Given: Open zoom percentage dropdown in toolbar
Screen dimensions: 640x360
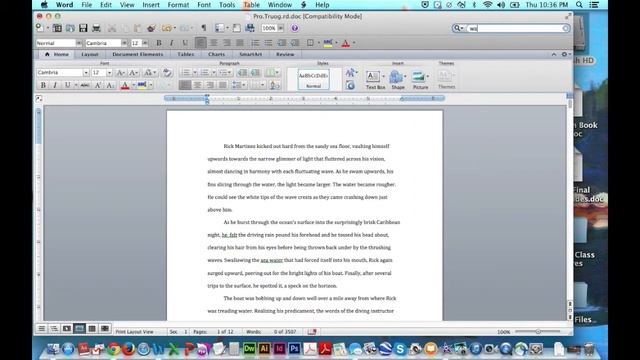Looking at the screenshot, I should 280,28.
